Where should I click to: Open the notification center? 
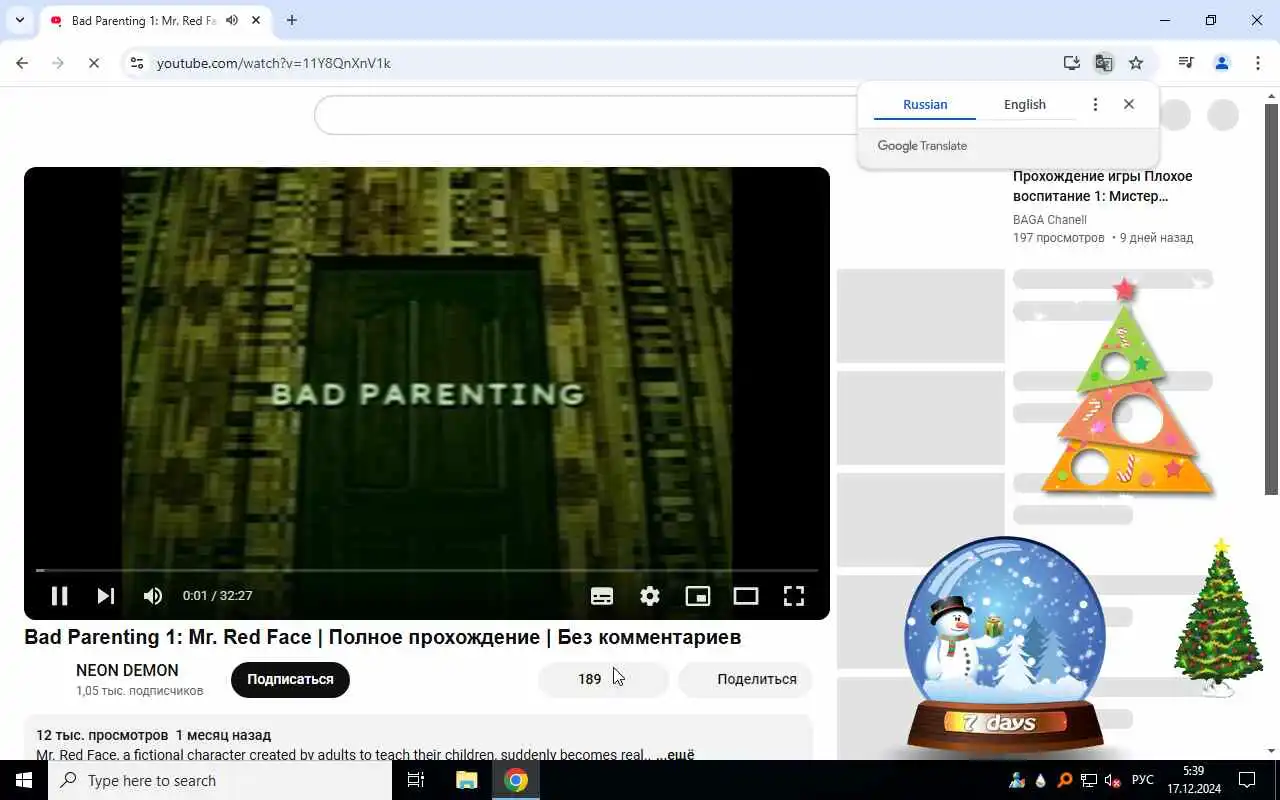[1247, 780]
